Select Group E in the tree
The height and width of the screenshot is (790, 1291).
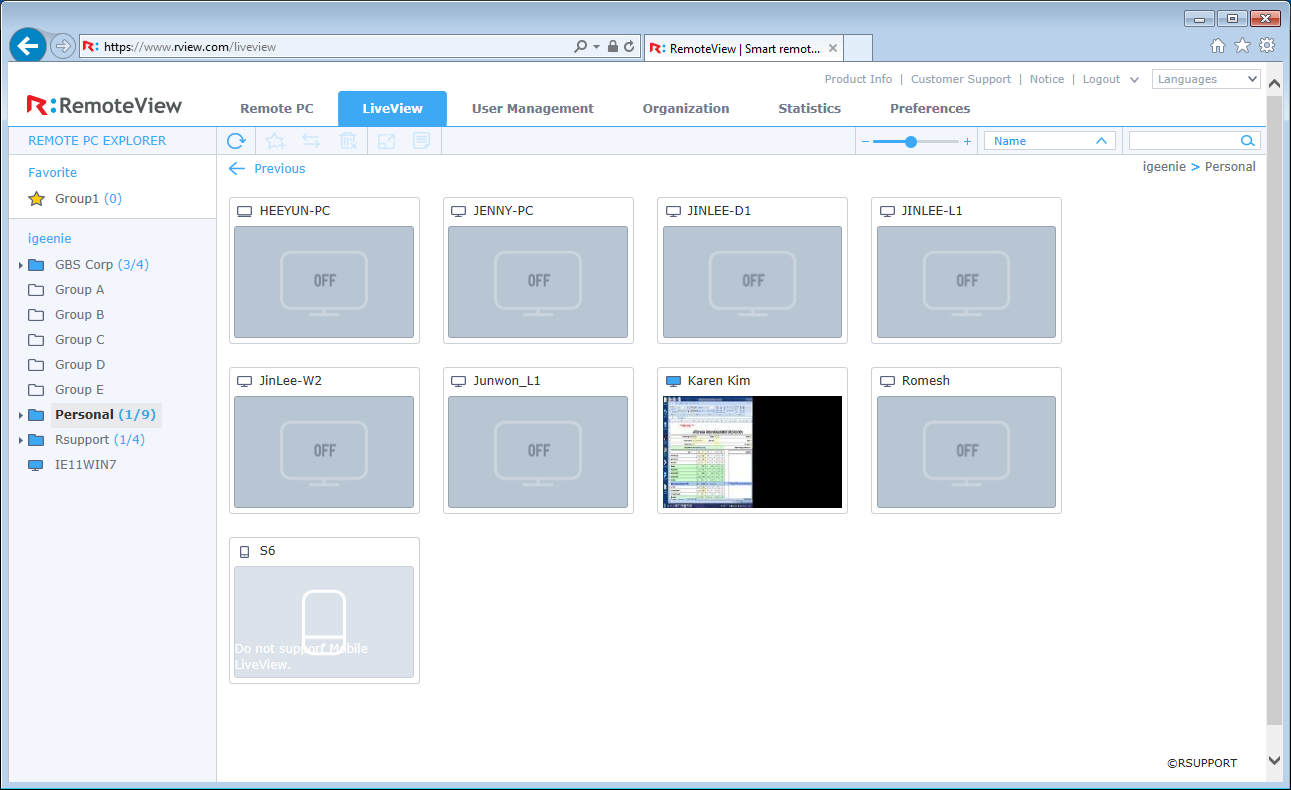[x=80, y=390]
